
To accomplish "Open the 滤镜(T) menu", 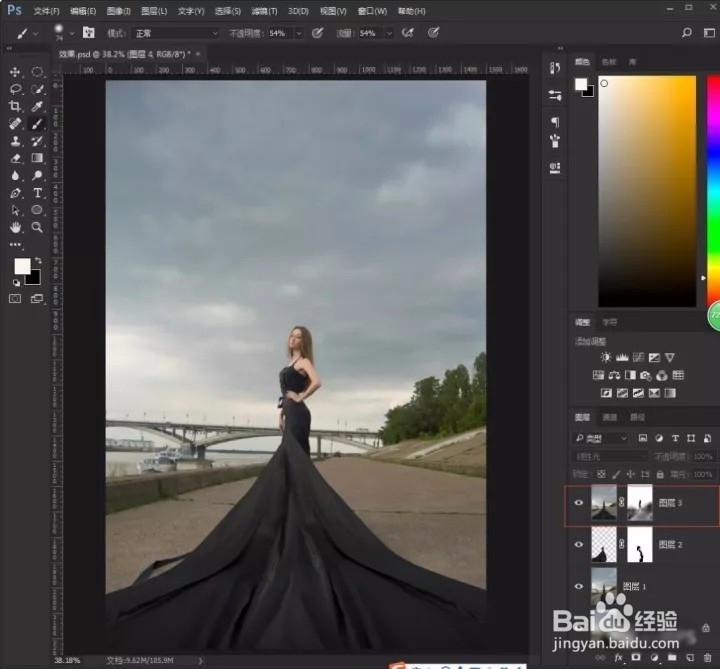I will (264, 11).
